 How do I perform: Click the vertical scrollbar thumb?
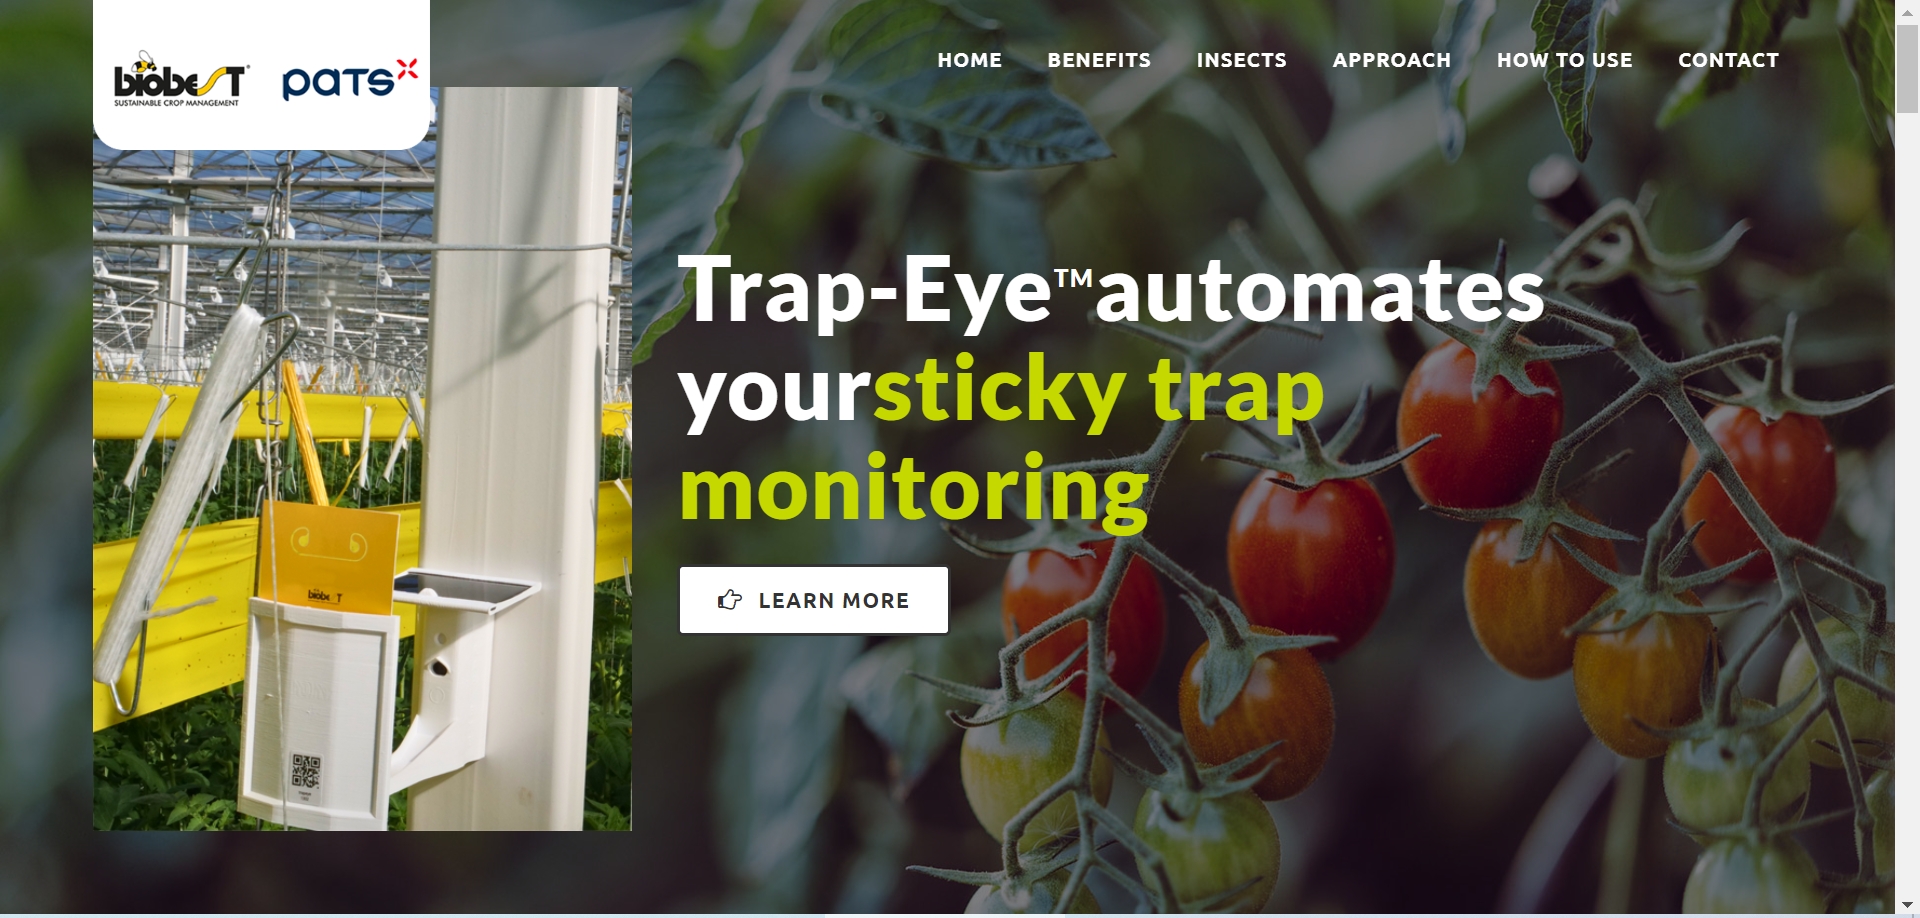(x=1907, y=68)
